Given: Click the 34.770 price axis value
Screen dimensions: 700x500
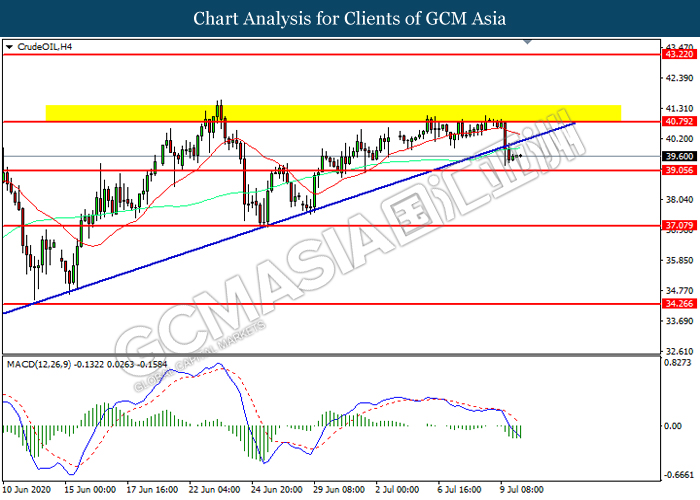Looking at the screenshot, I should (x=679, y=291).
